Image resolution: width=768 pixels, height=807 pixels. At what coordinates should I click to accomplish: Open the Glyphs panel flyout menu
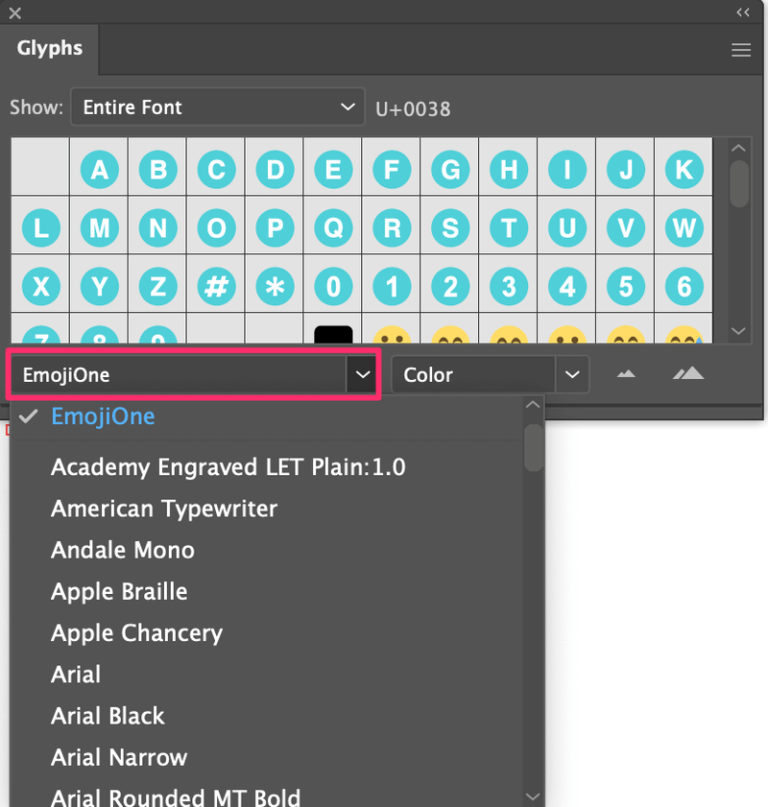pyautogui.click(x=741, y=49)
